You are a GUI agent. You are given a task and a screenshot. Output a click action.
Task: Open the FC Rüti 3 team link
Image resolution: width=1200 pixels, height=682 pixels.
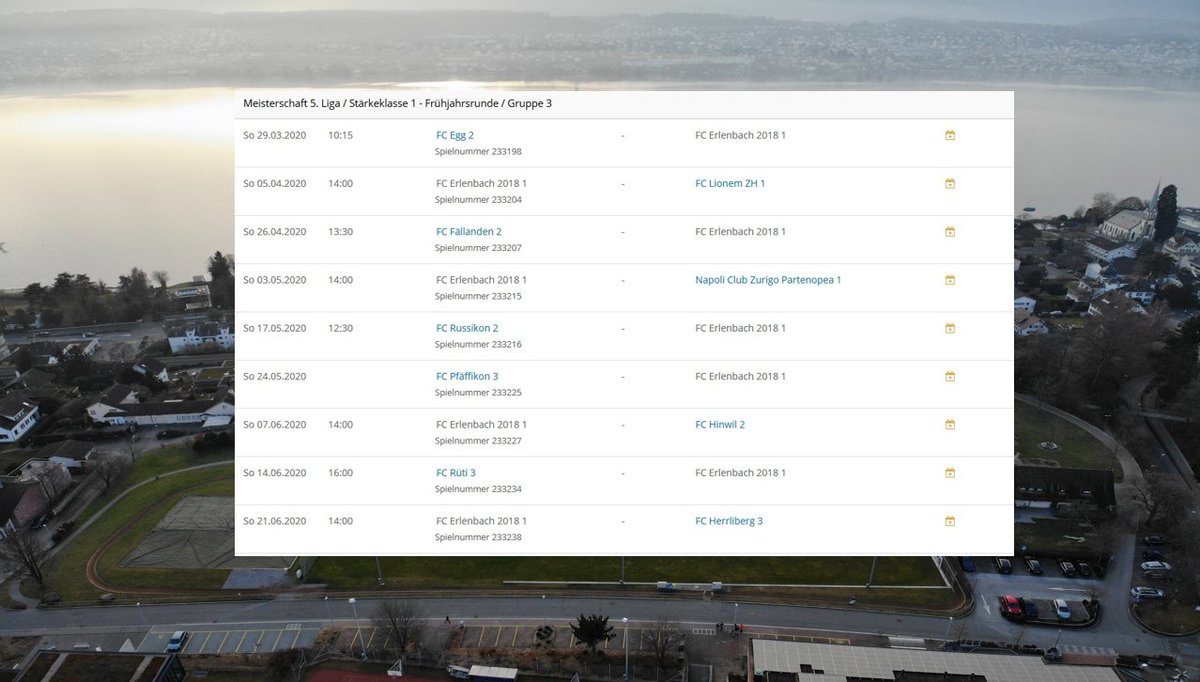tap(456, 472)
